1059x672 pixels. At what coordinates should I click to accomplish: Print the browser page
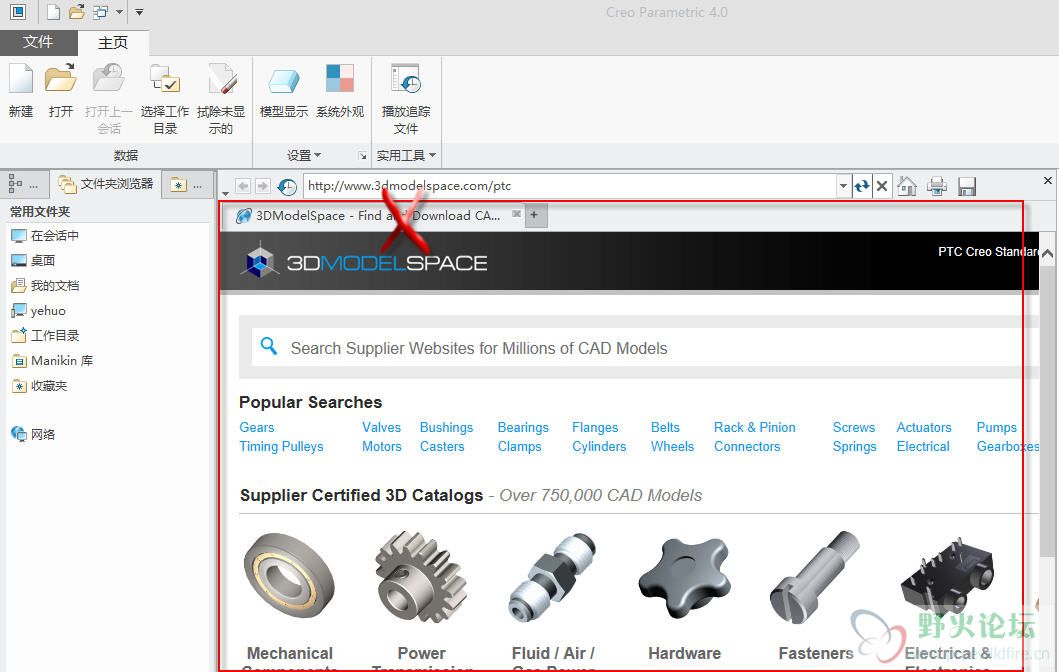[x=937, y=186]
